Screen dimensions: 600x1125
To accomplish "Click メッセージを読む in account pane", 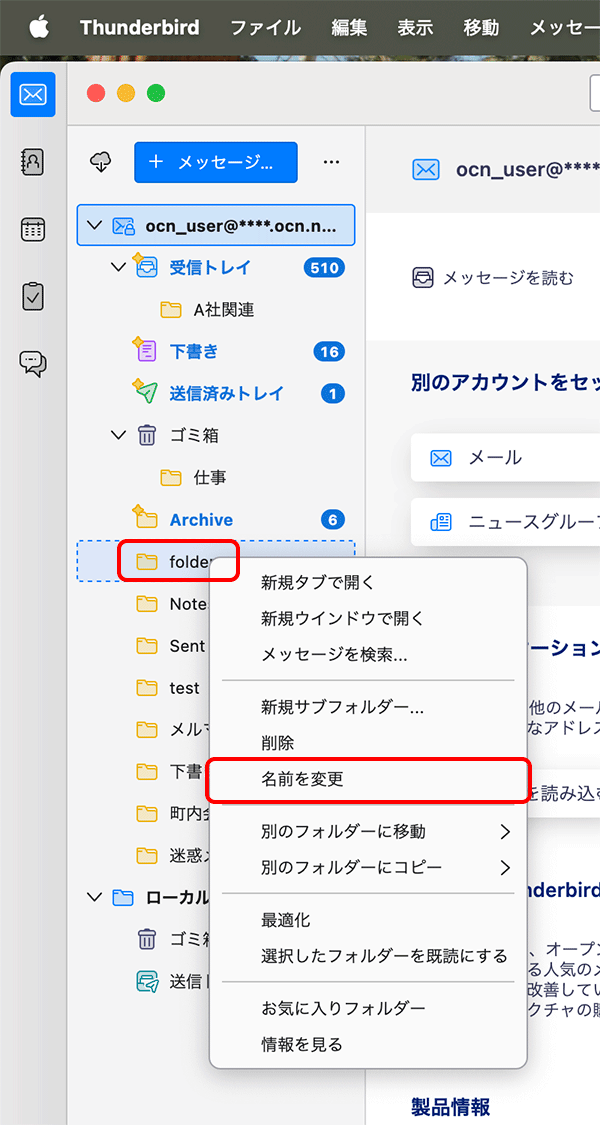I will coord(496,278).
